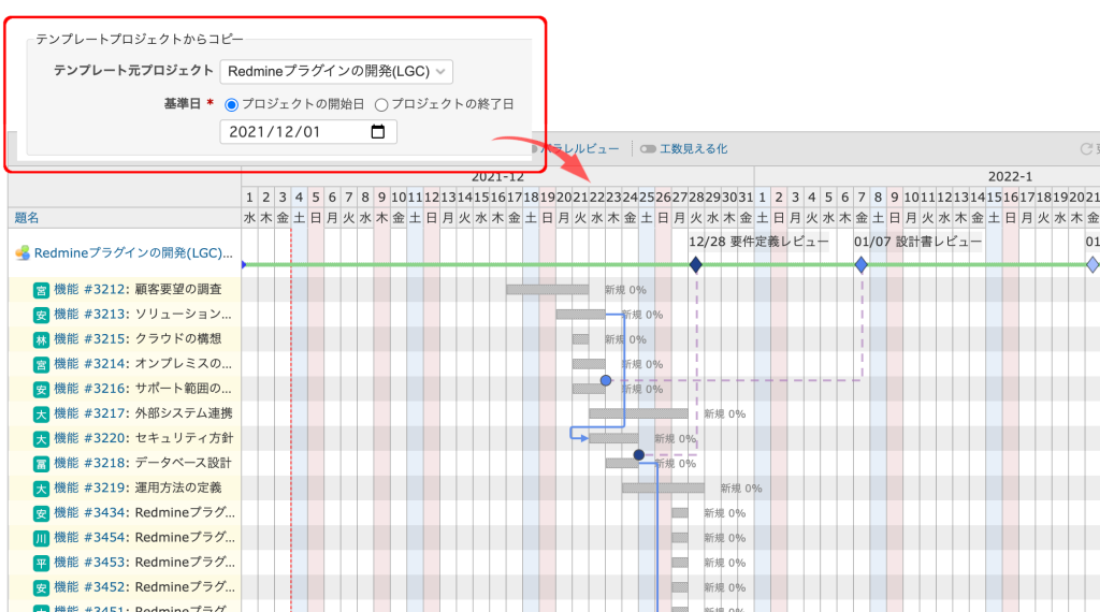Click the 2022-1 month header
The height and width of the screenshot is (612, 1100).
click(x=1010, y=177)
